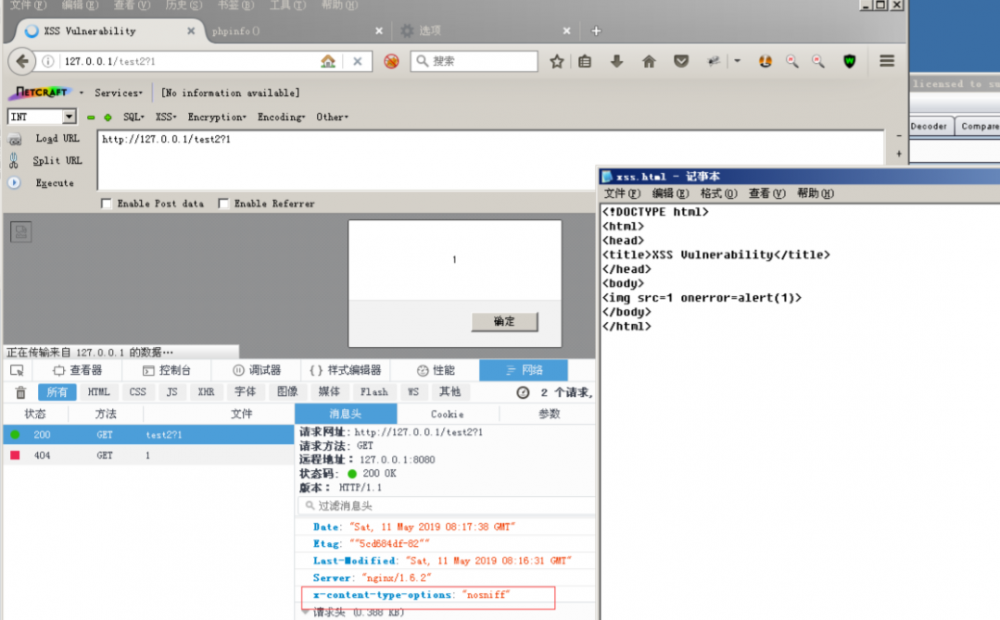
Task: Open Netcraft Services dropdown
Action: [x=119, y=93]
